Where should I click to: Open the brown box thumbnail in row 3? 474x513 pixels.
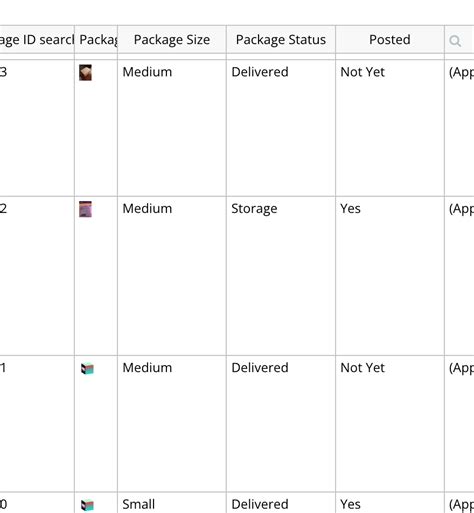pyautogui.click(x=85, y=73)
